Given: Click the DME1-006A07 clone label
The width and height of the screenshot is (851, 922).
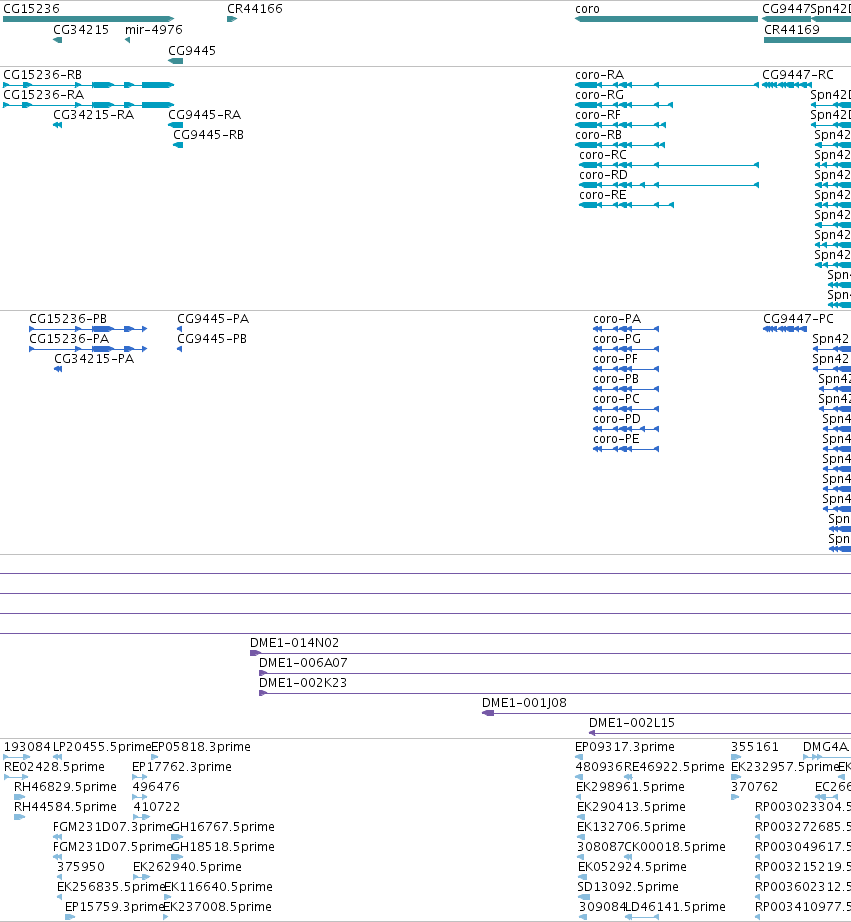Looking at the screenshot, I should 303,663.
